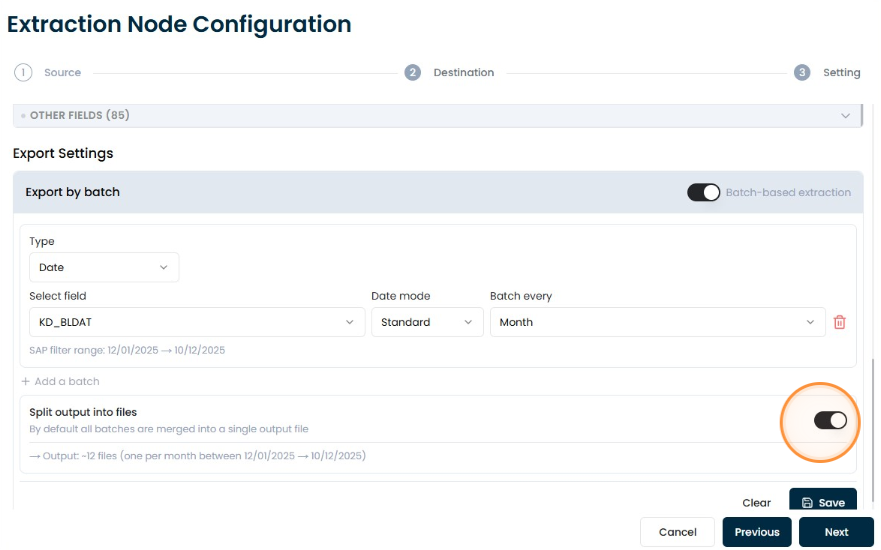This screenshot has width=881, height=550.
Task: Click the red trash icon for KD_BLDAT batch
Action: 839,322
